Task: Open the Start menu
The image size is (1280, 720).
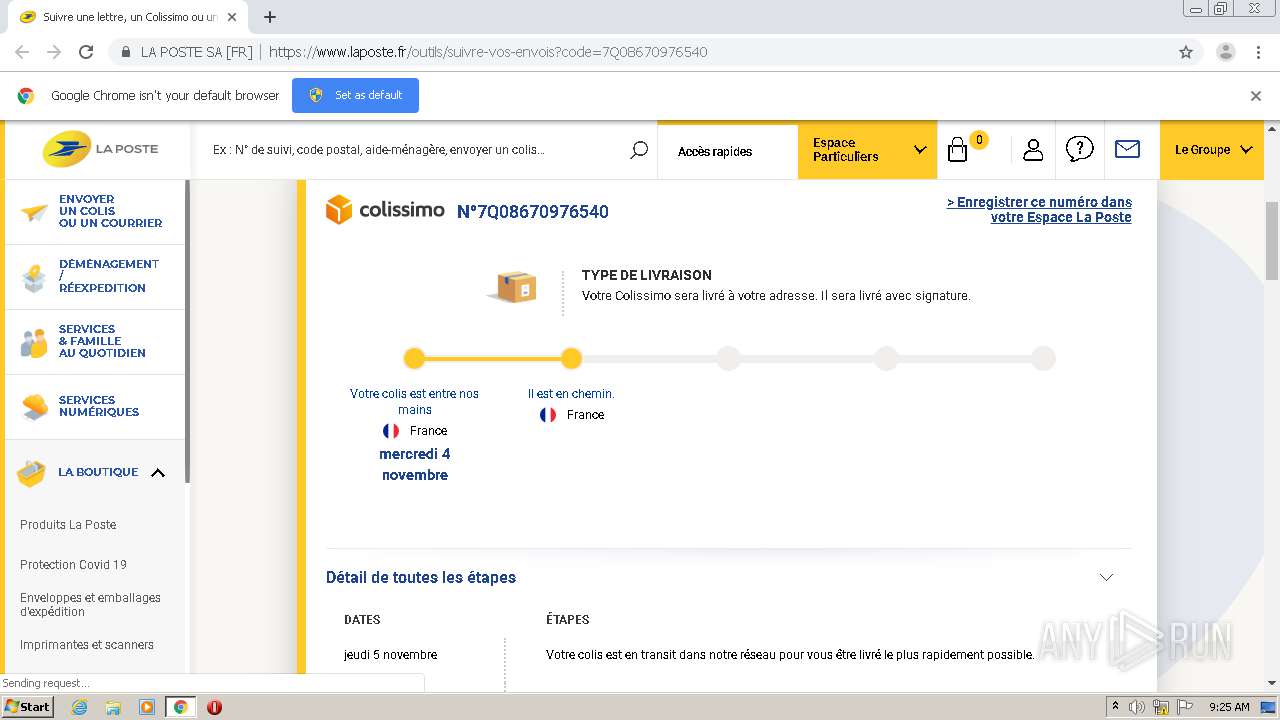Action: tap(27, 707)
